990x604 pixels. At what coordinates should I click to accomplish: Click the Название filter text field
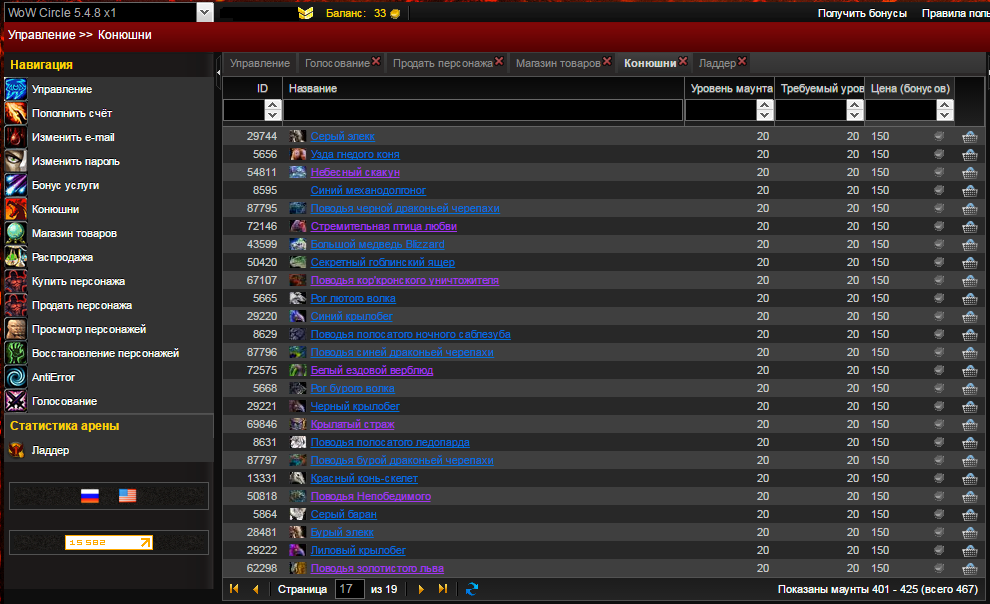[x=482, y=110]
